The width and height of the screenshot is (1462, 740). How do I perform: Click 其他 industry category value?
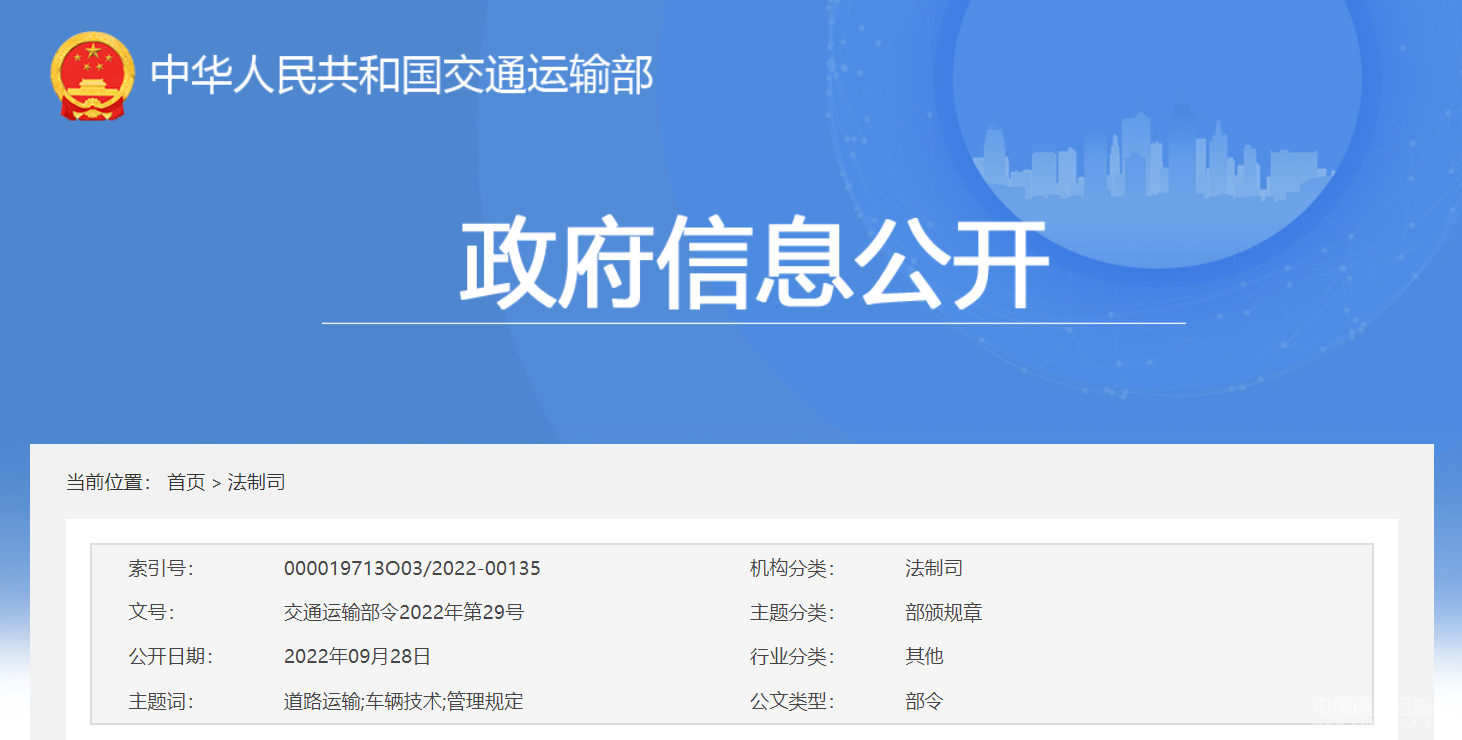coord(924,656)
